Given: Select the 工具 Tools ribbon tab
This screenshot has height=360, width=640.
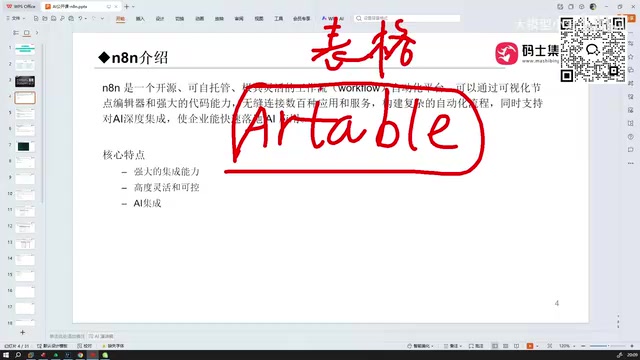Looking at the screenshot, I should [278, 19].
